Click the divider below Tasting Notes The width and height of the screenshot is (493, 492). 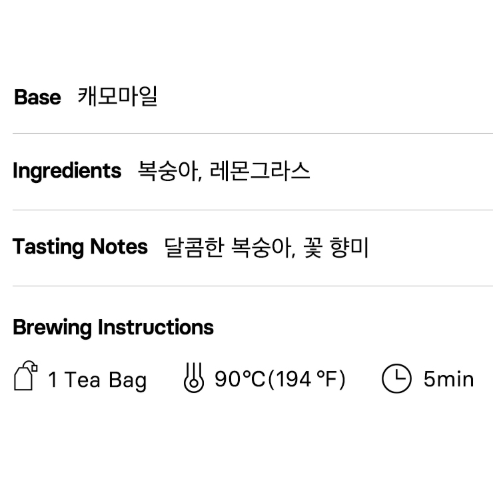point(253,286)
